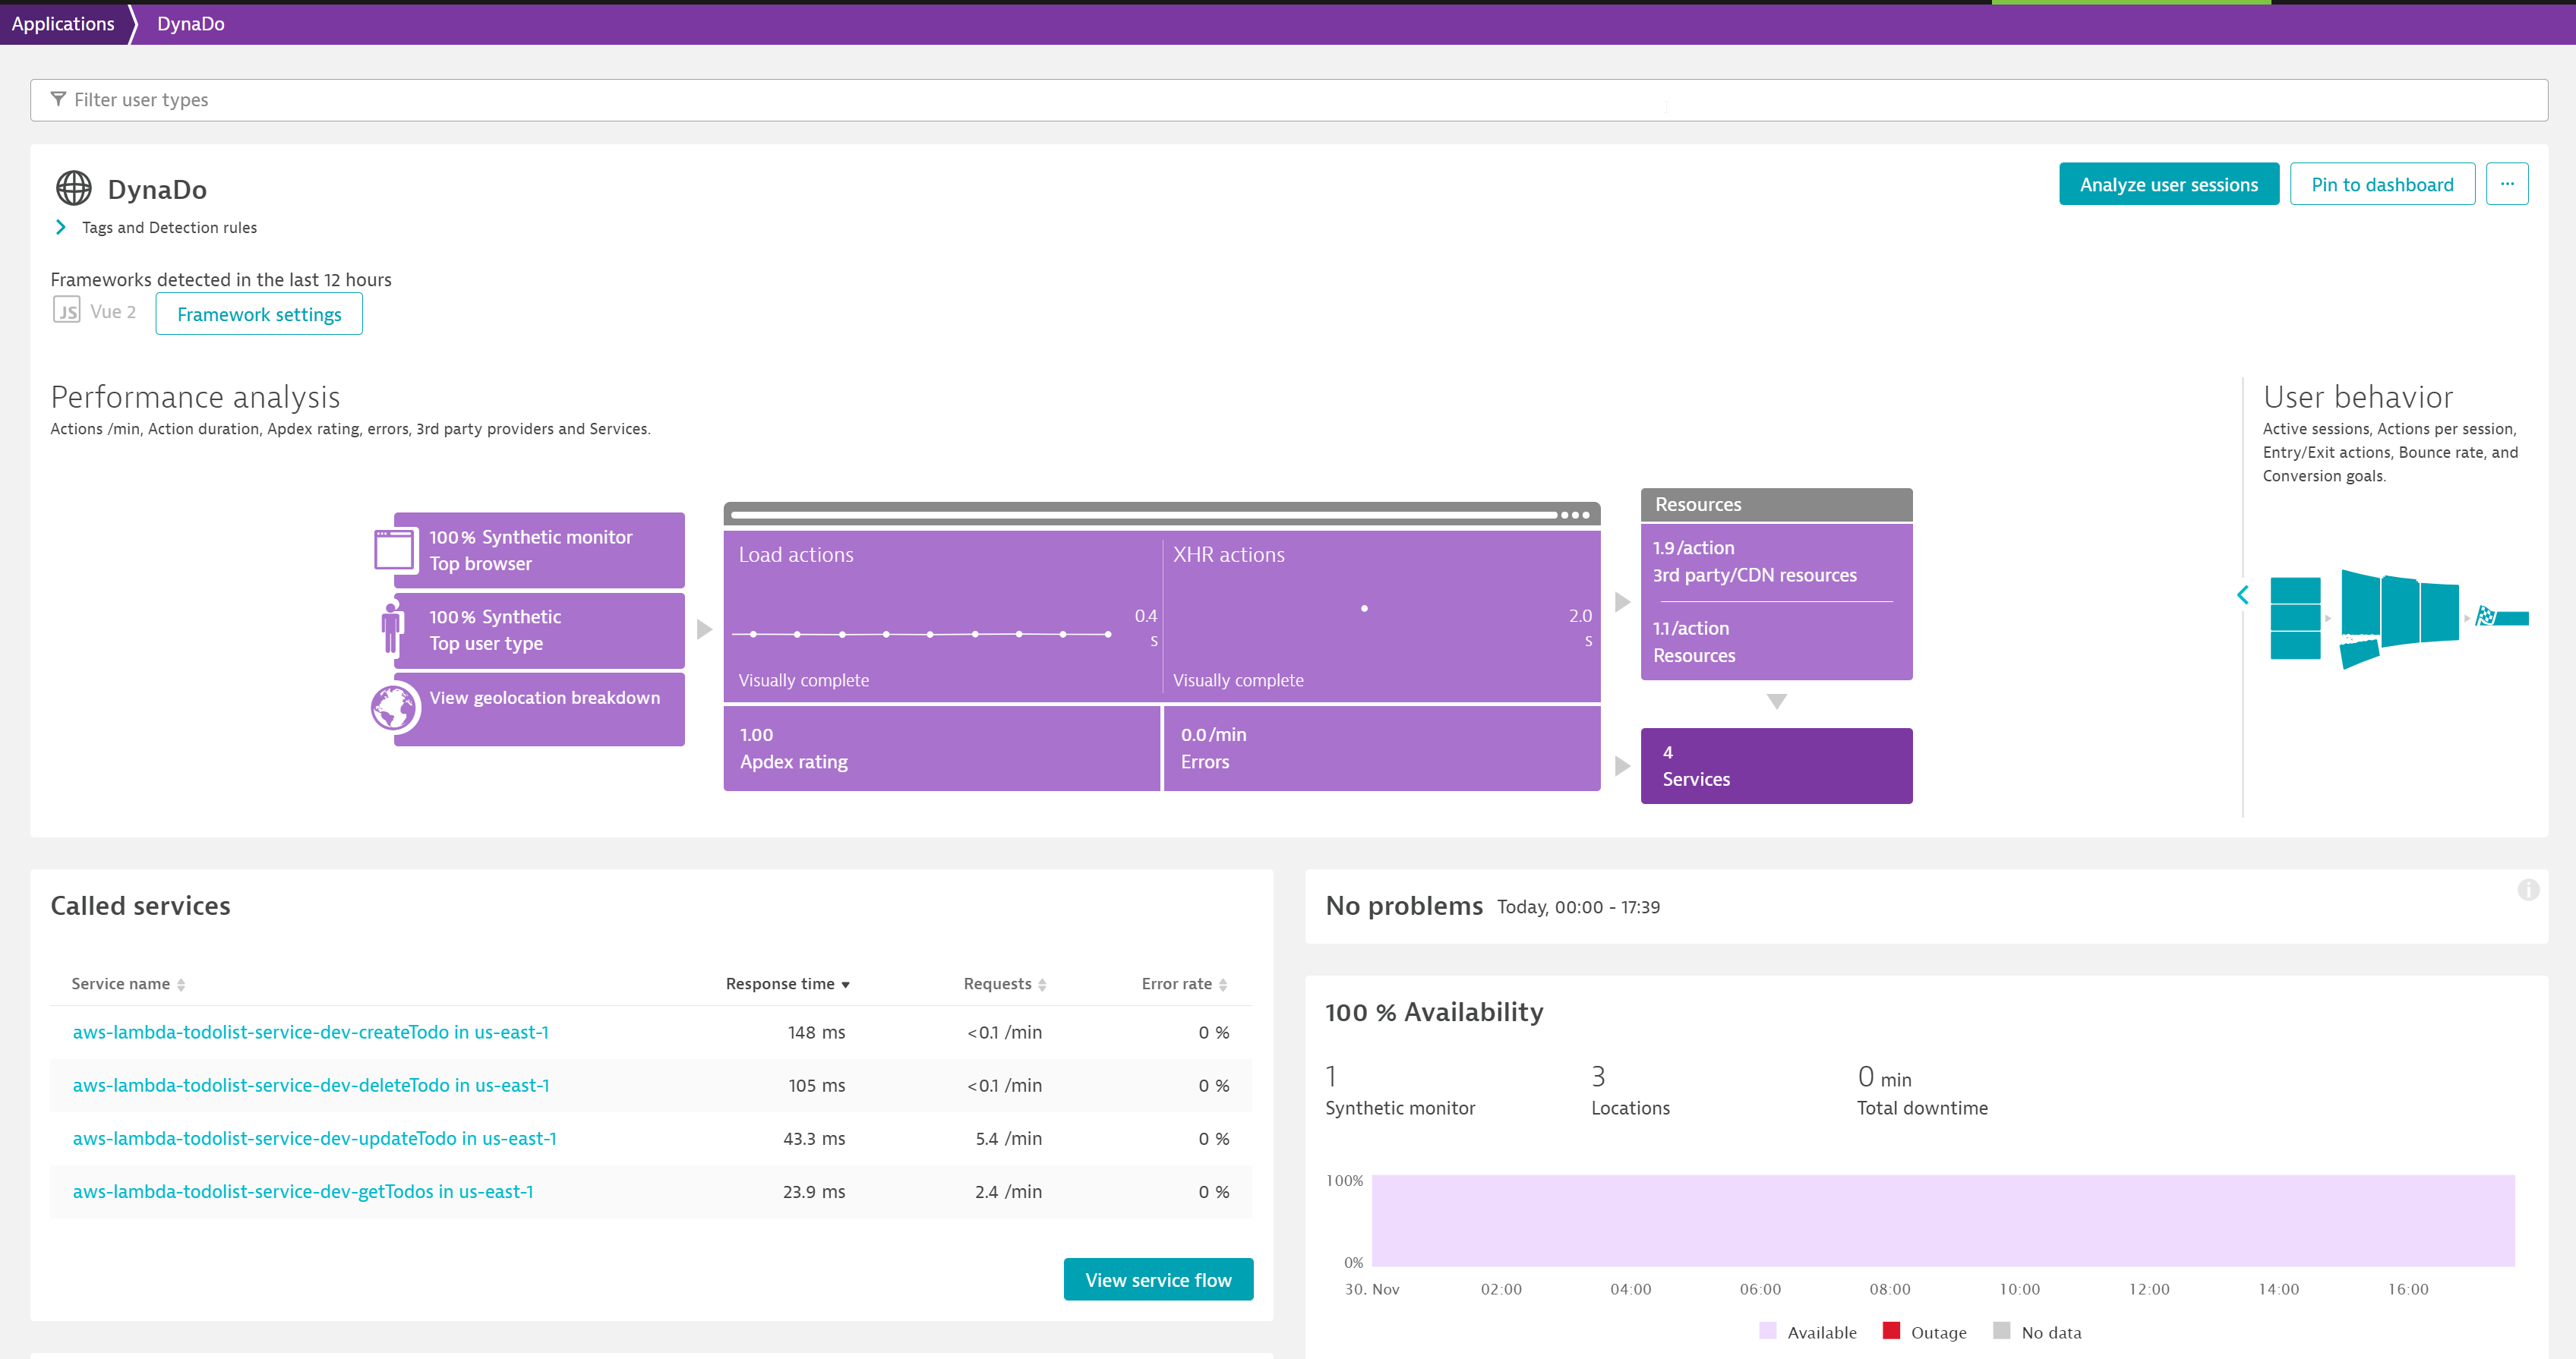Click the left chevron on User behavior panel
Screen dimensions: 2576x1359
[x=2244, y=594]
